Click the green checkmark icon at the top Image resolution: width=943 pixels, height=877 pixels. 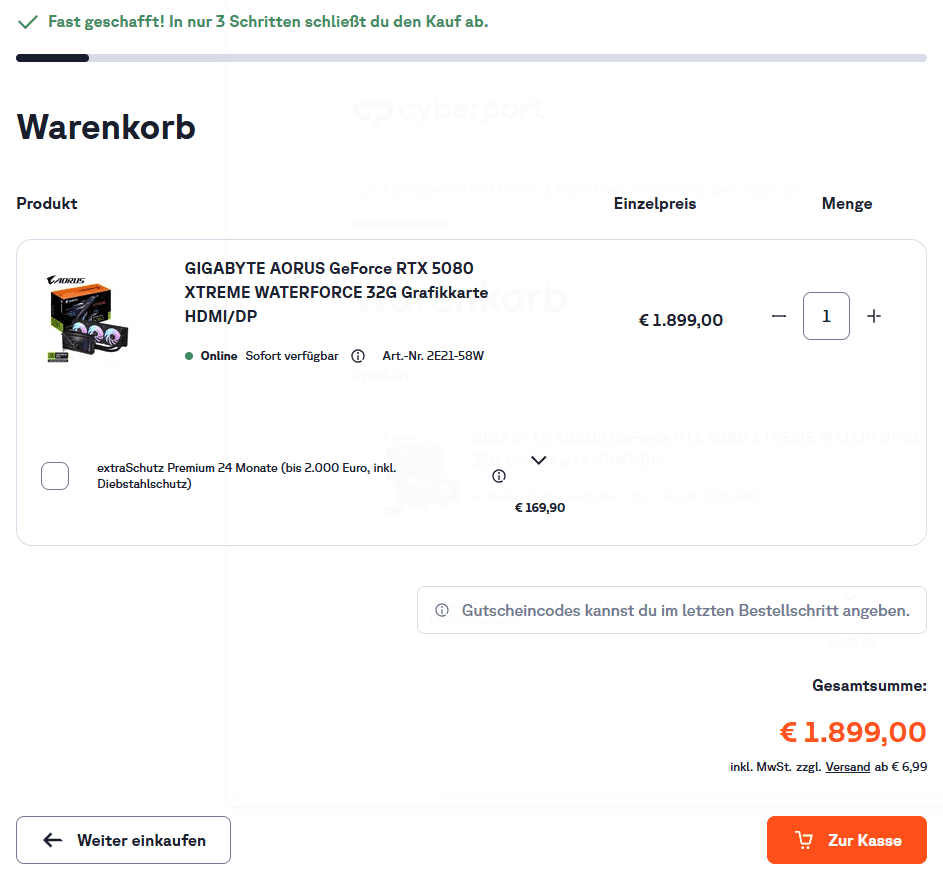(x=28, y=22)
